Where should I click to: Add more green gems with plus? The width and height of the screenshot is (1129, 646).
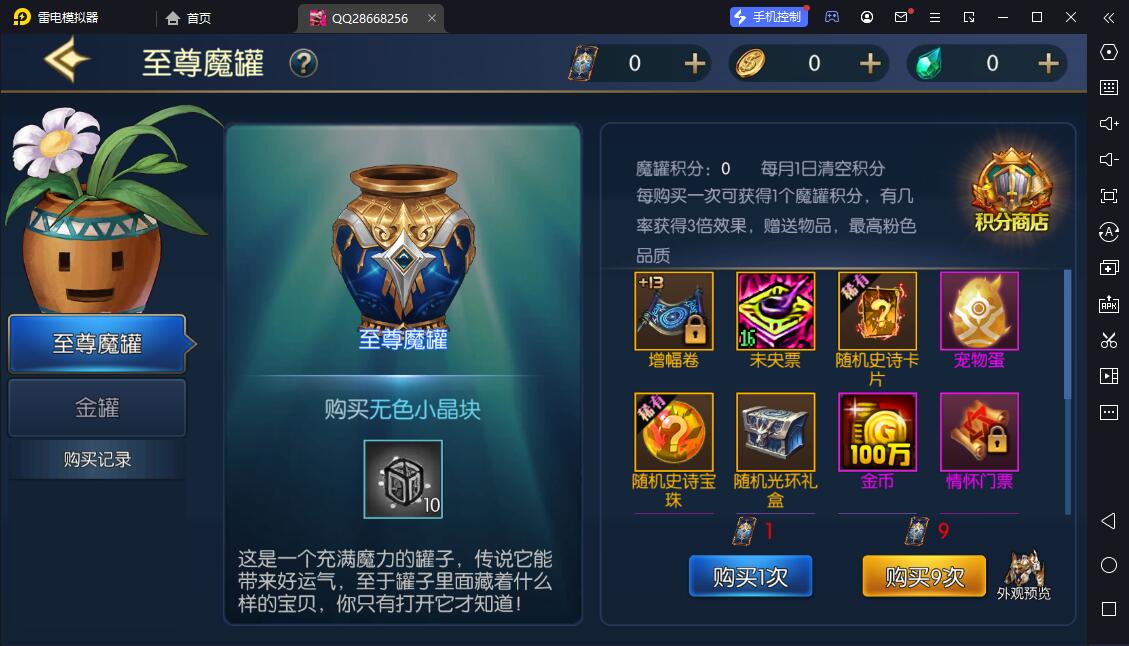coord(1048,63)
